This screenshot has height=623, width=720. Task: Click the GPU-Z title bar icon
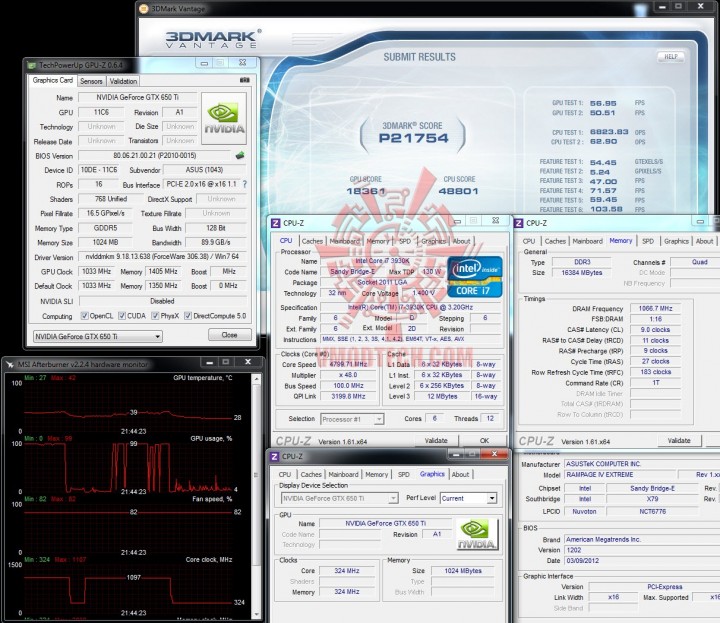pyautogui.click(x=31, y=65)
